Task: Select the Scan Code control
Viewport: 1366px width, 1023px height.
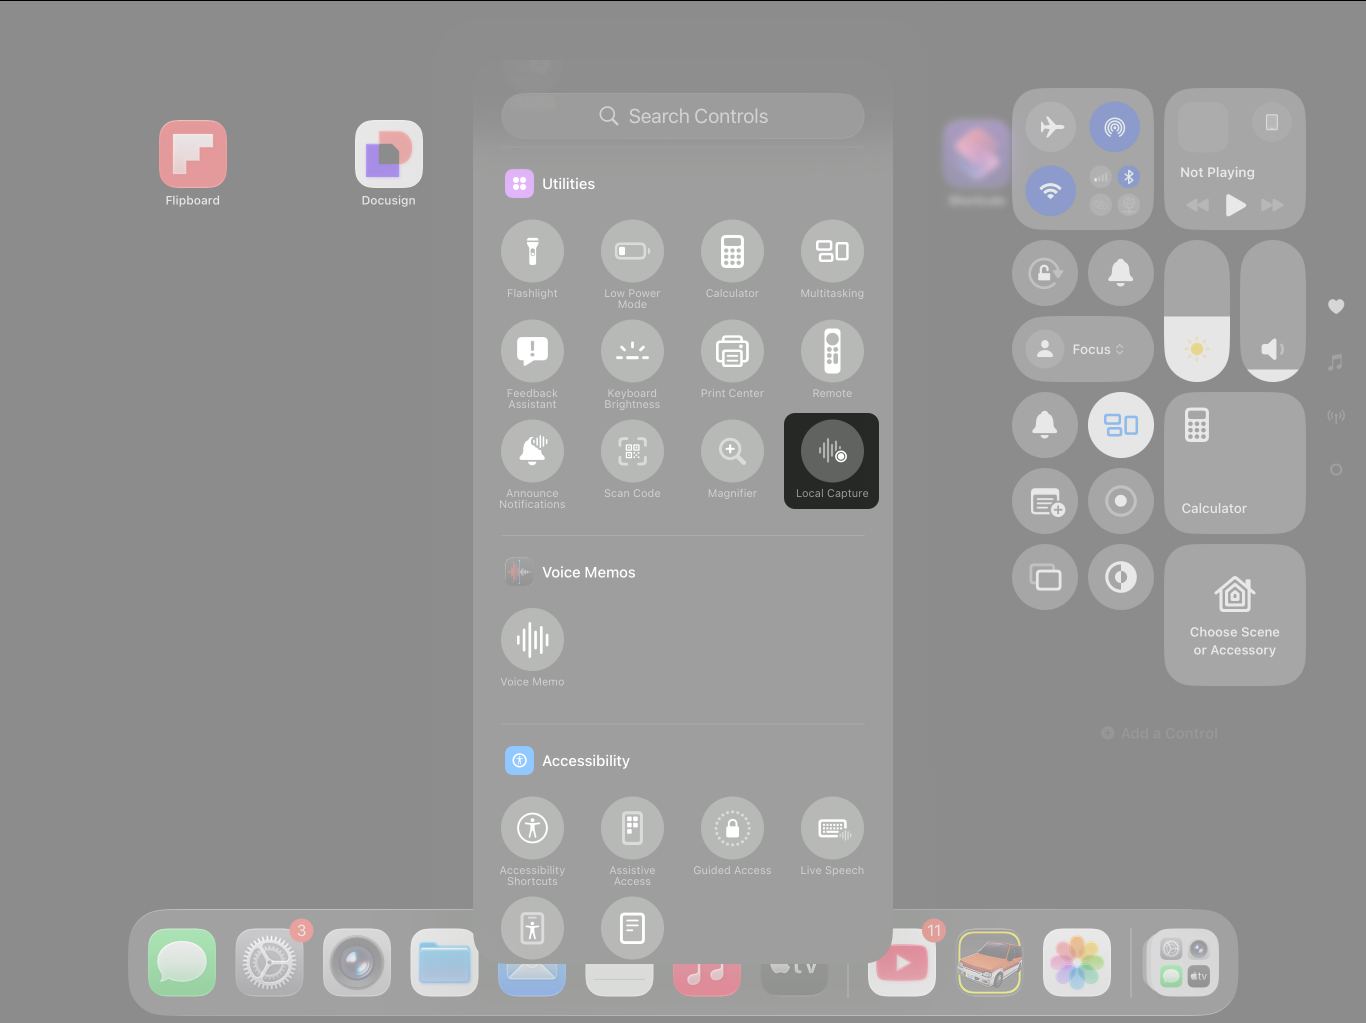Action: click(632, 451)
